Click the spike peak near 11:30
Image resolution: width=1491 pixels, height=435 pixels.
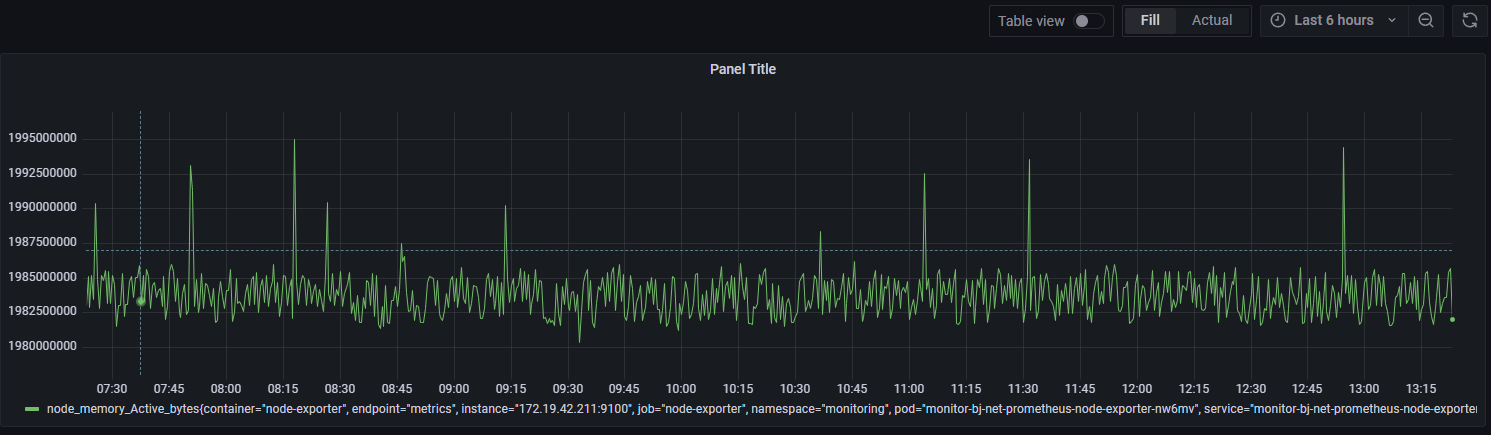coord(1028,160)
